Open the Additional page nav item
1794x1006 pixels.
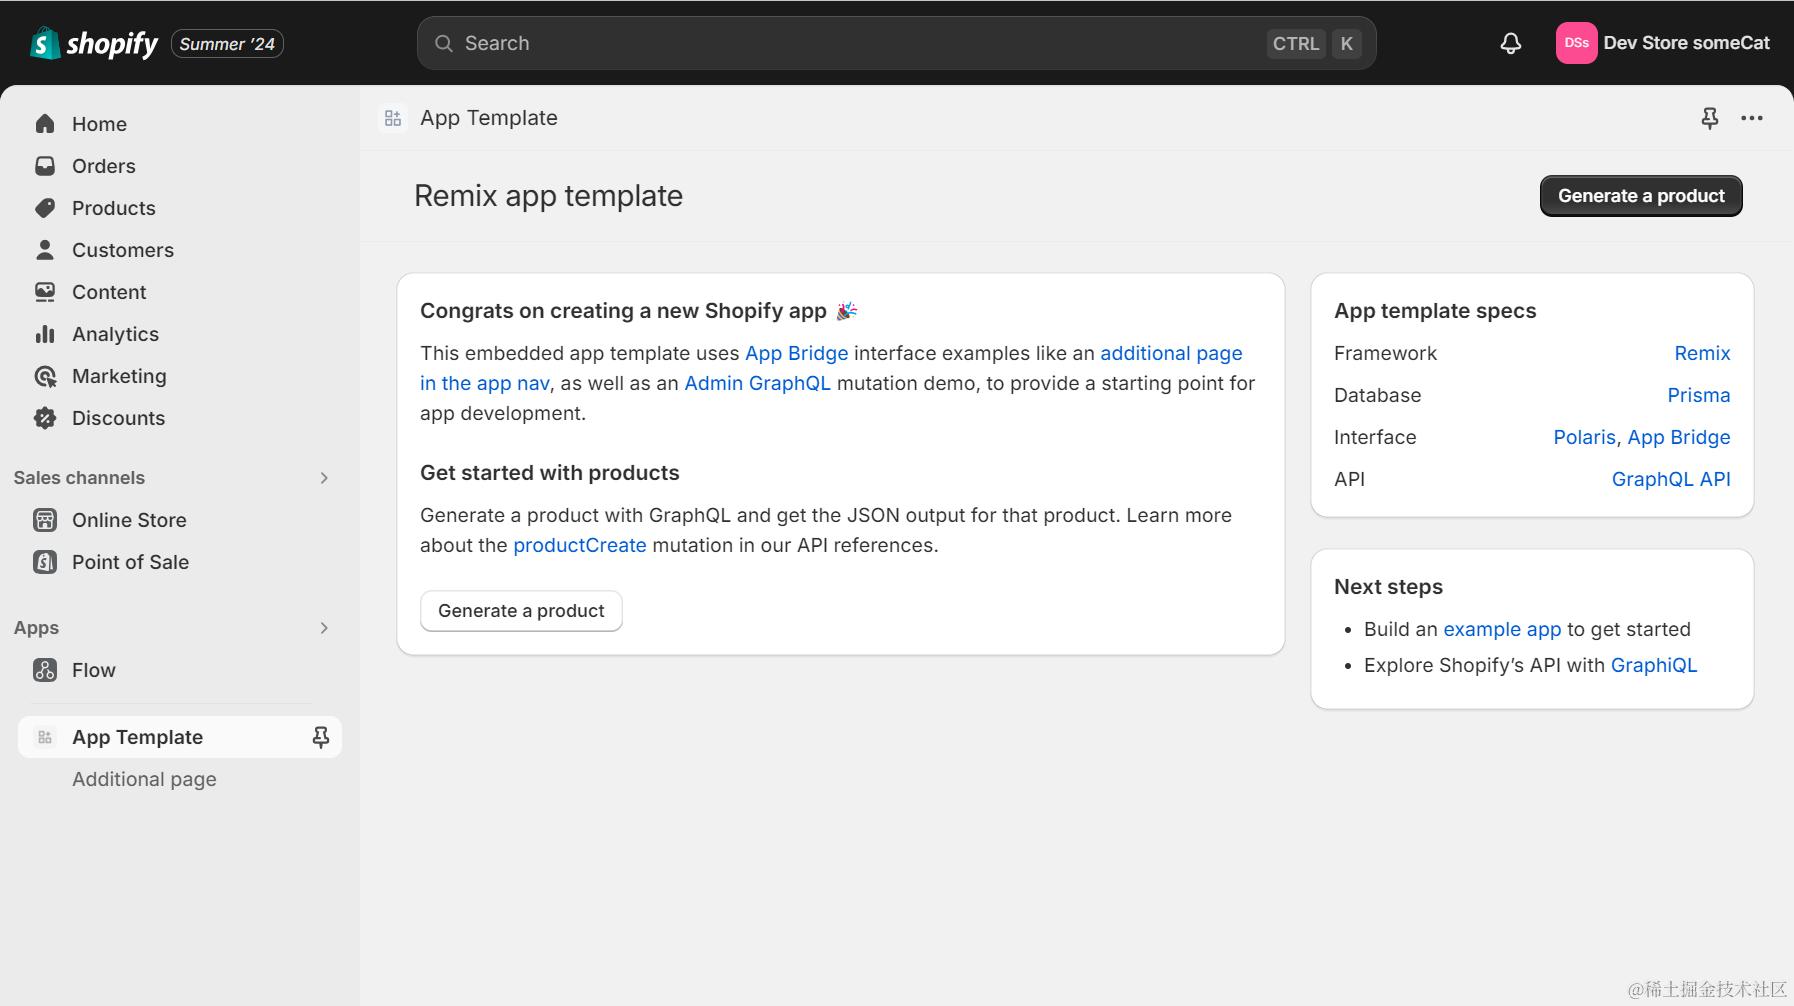click(144, 779)
